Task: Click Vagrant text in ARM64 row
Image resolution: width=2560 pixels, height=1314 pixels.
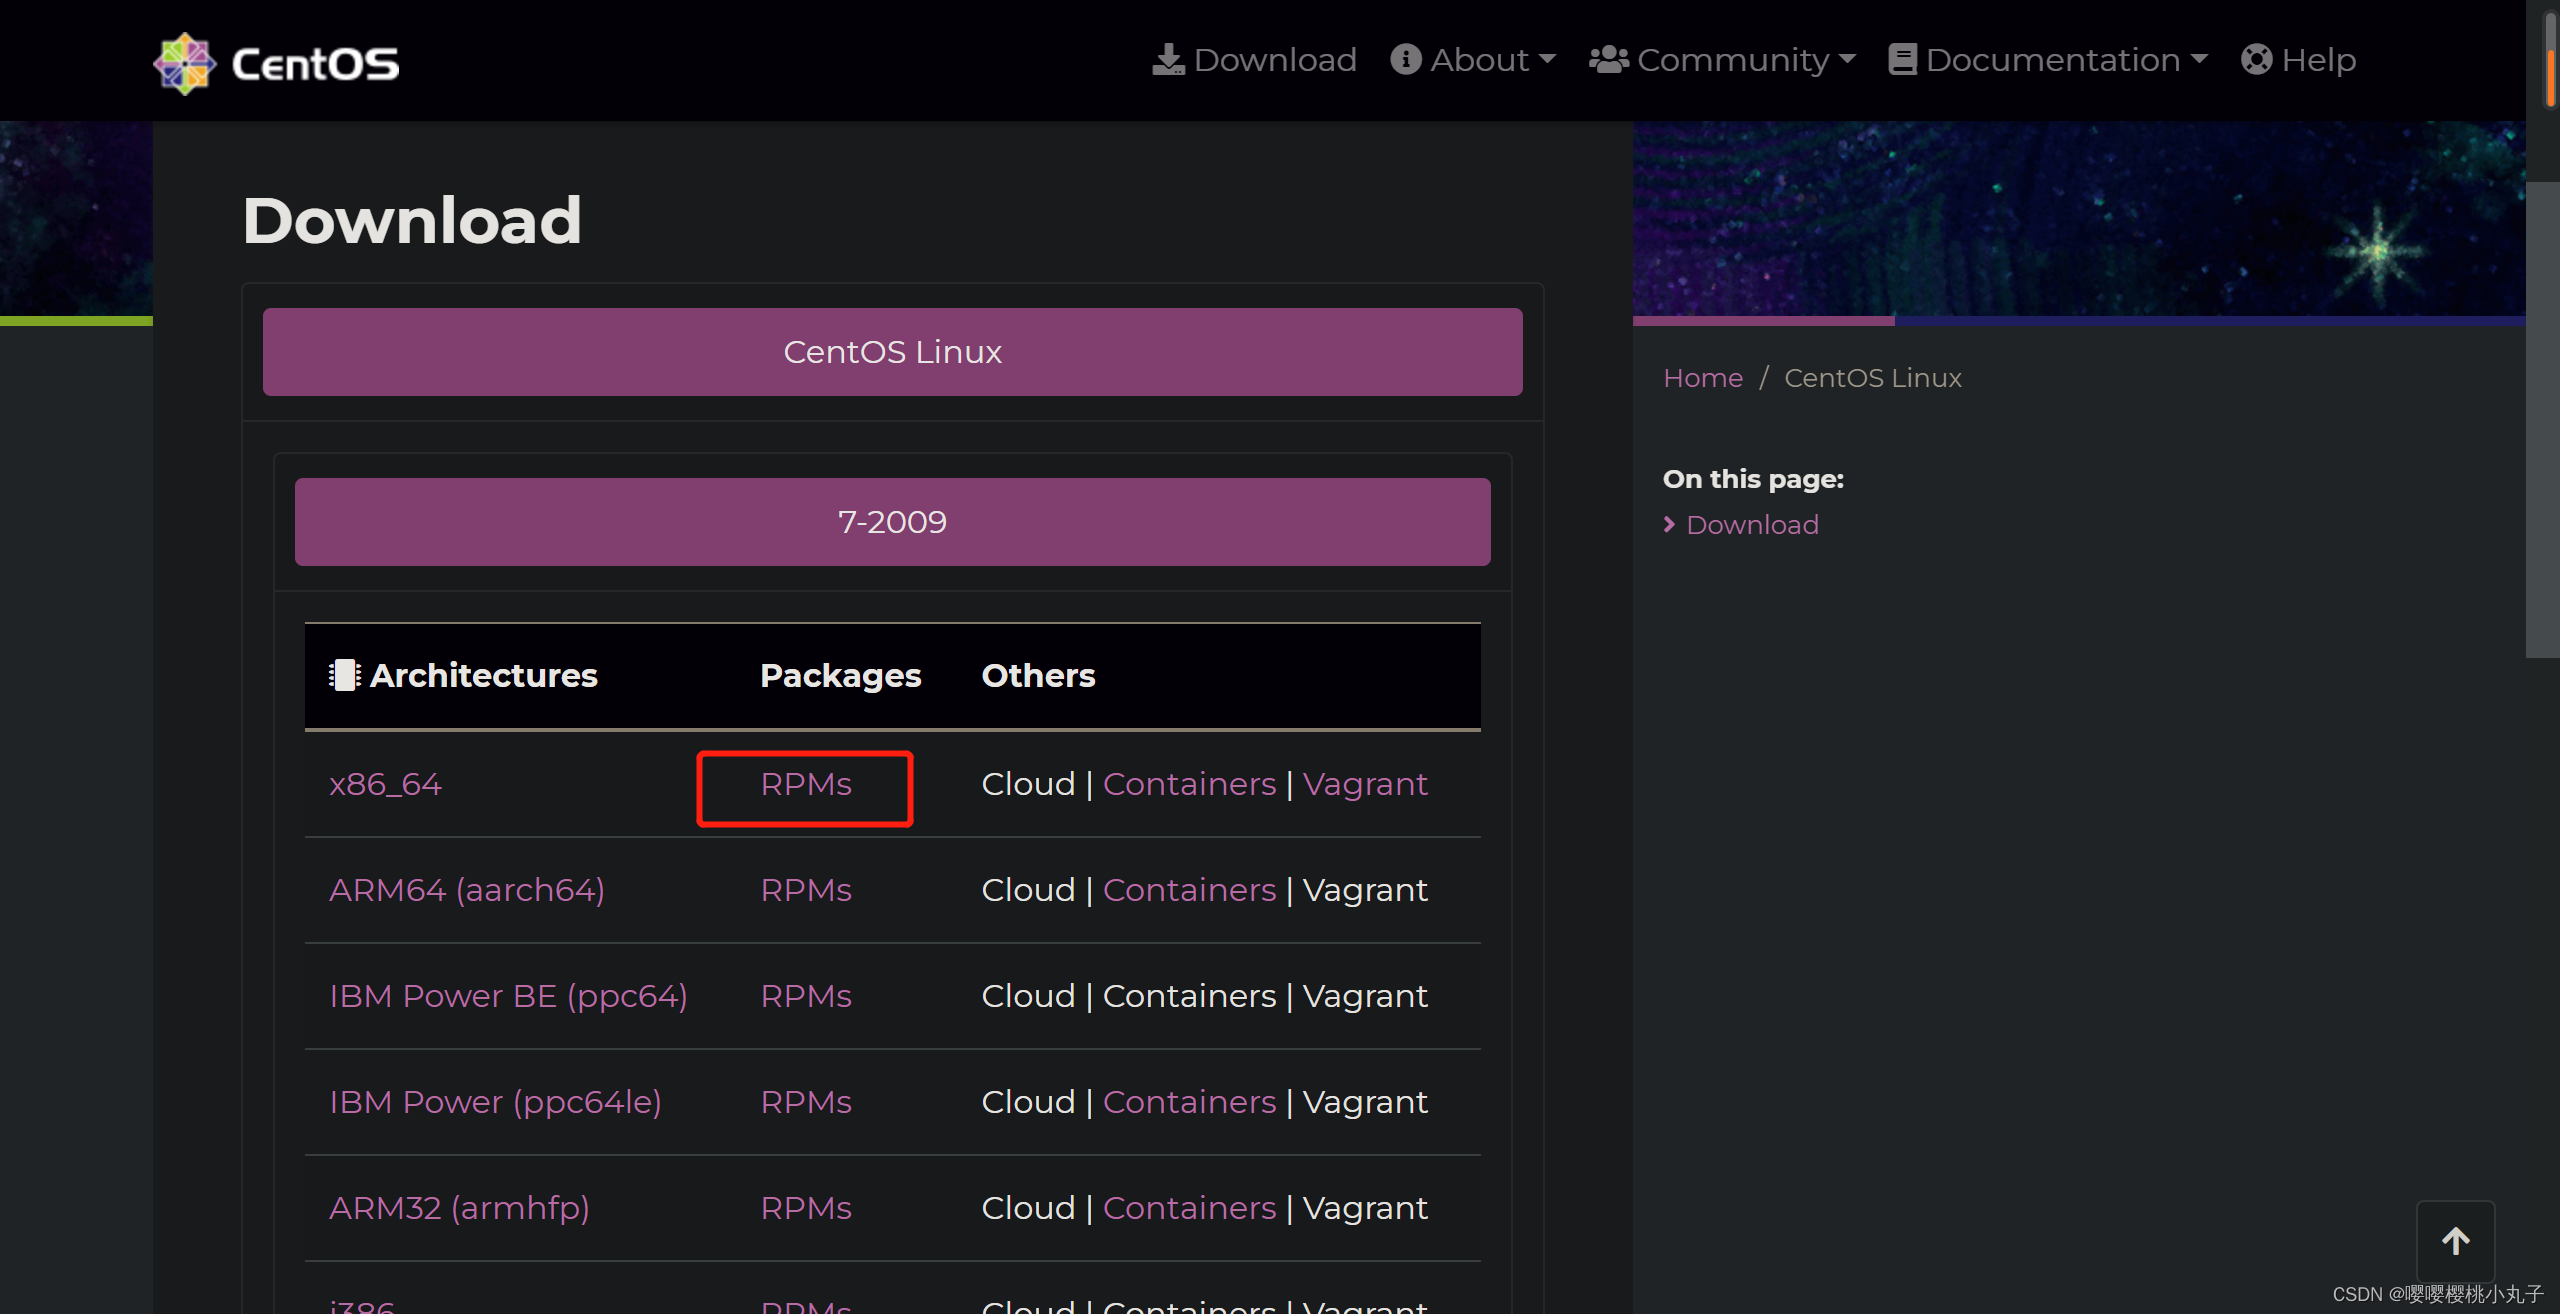Action: tap(1365, 890)
